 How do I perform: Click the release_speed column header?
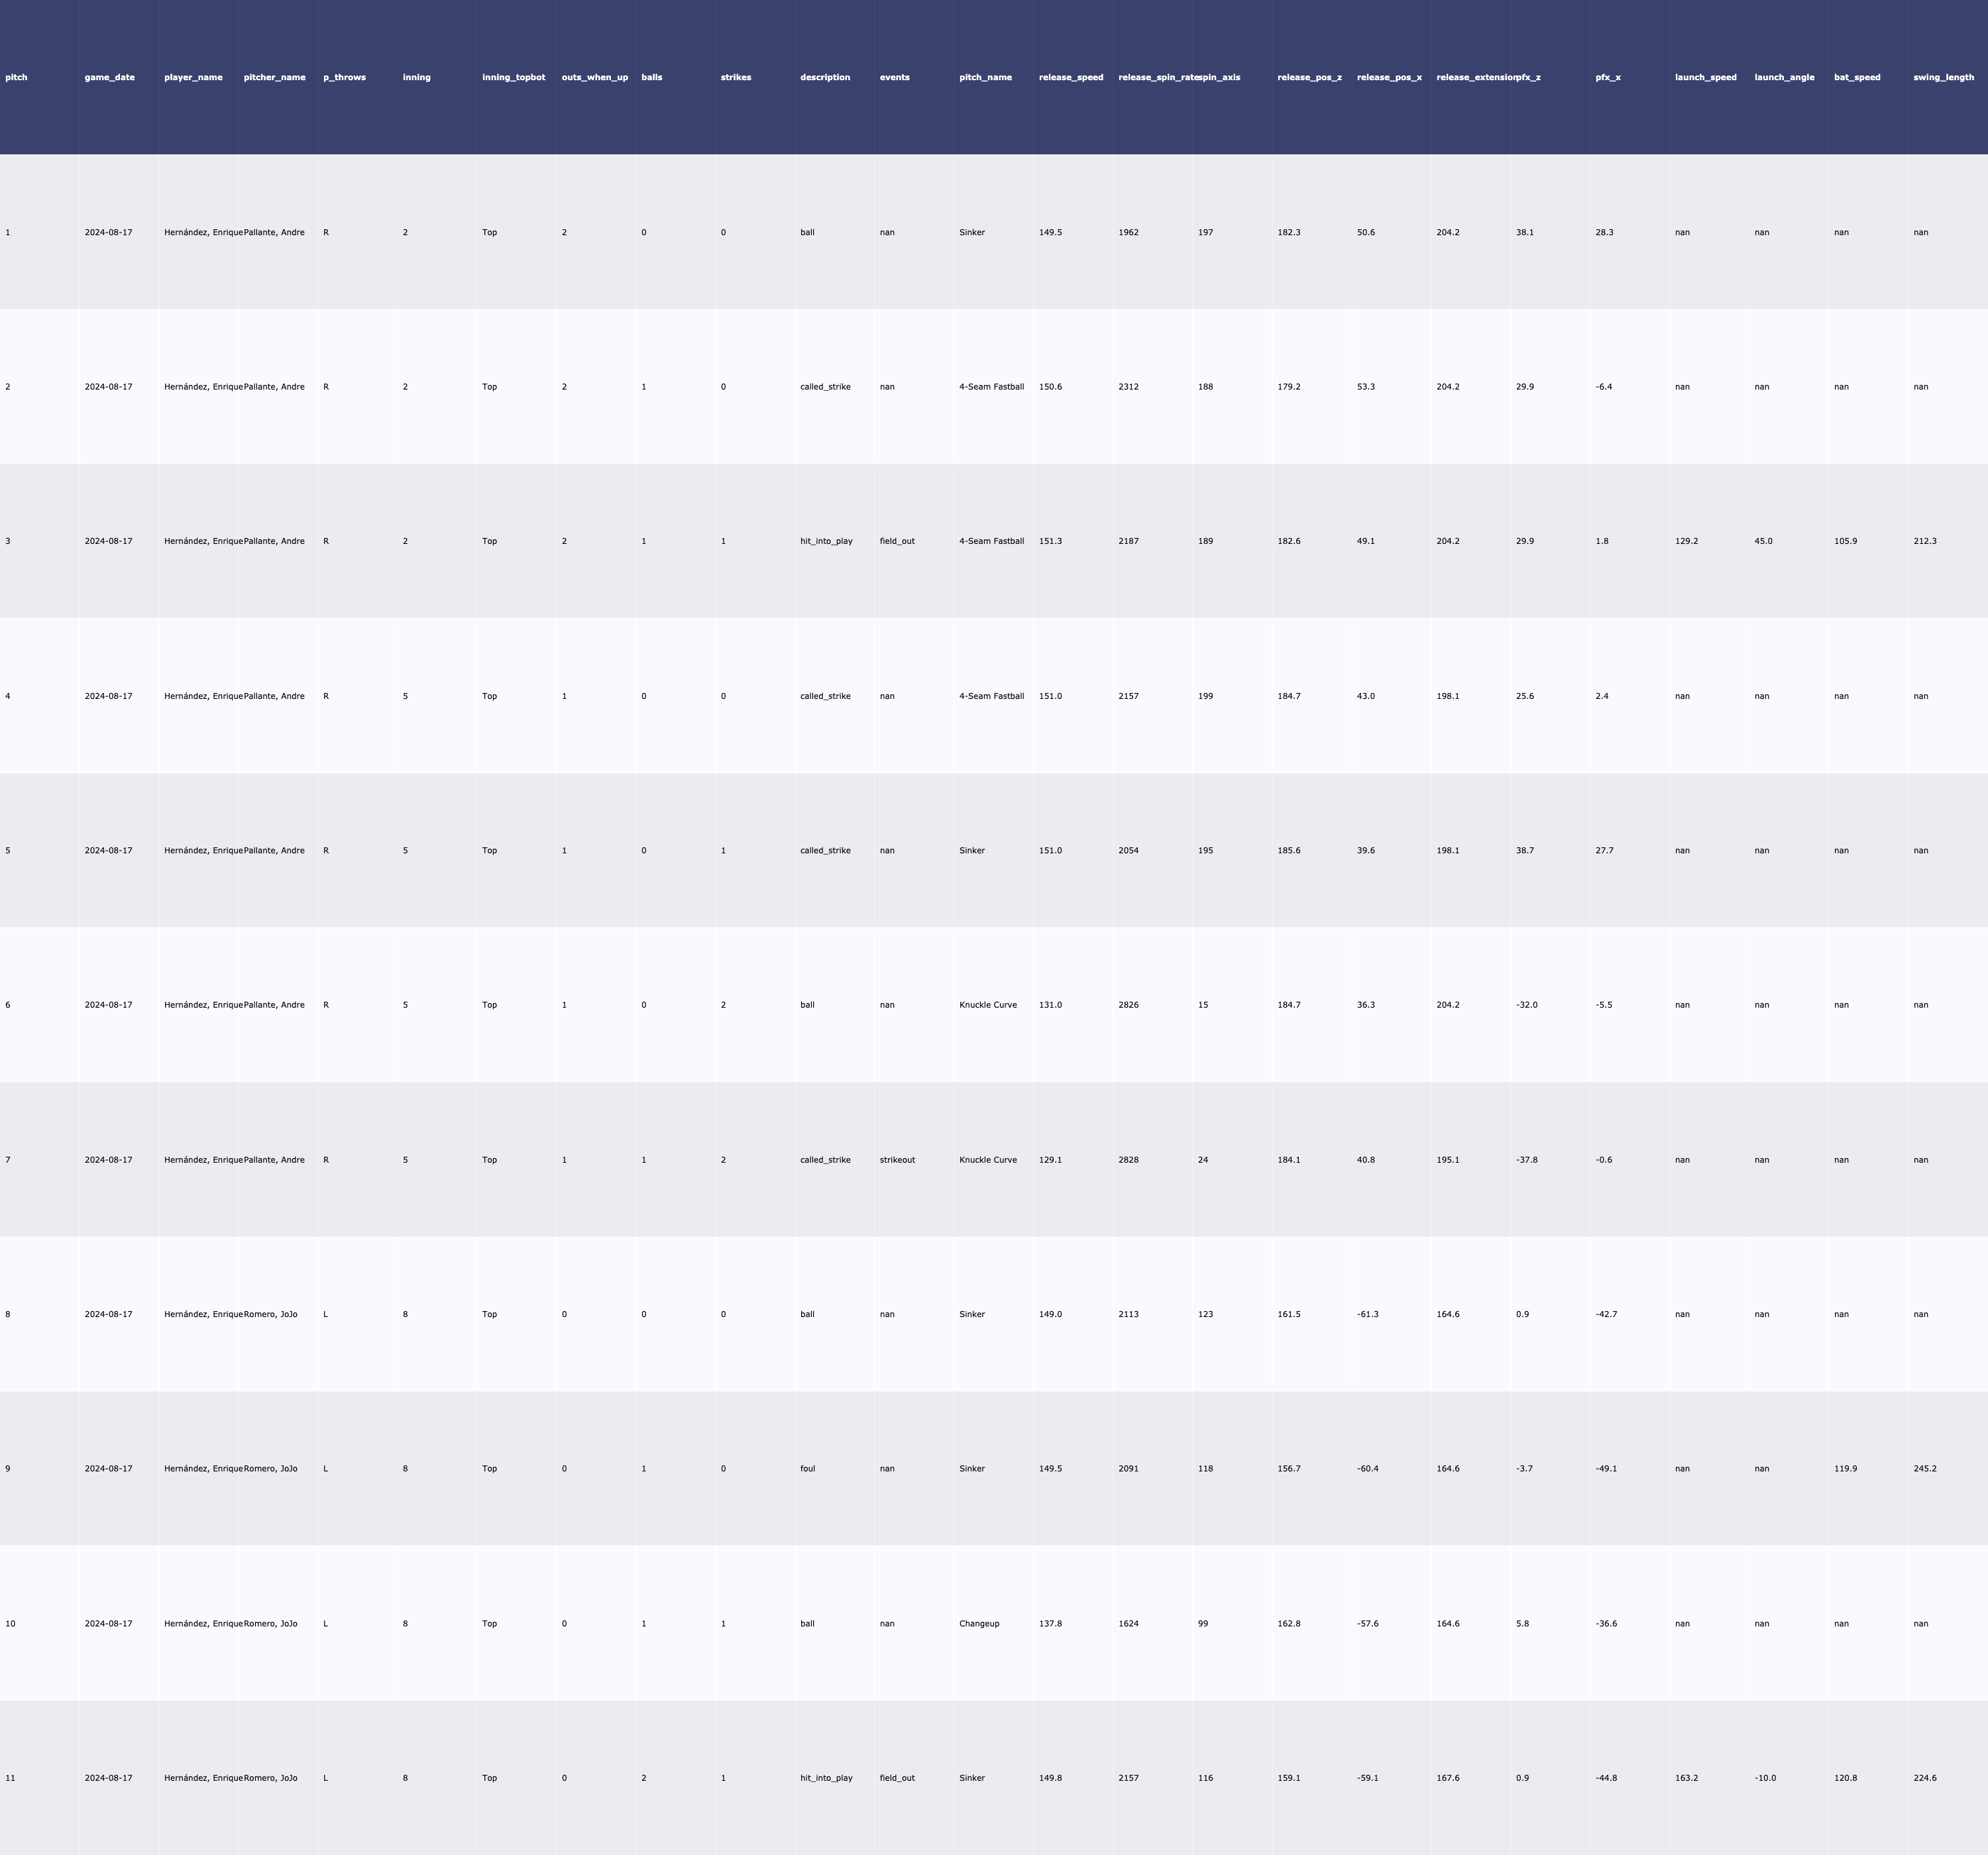coord(1071,77)
